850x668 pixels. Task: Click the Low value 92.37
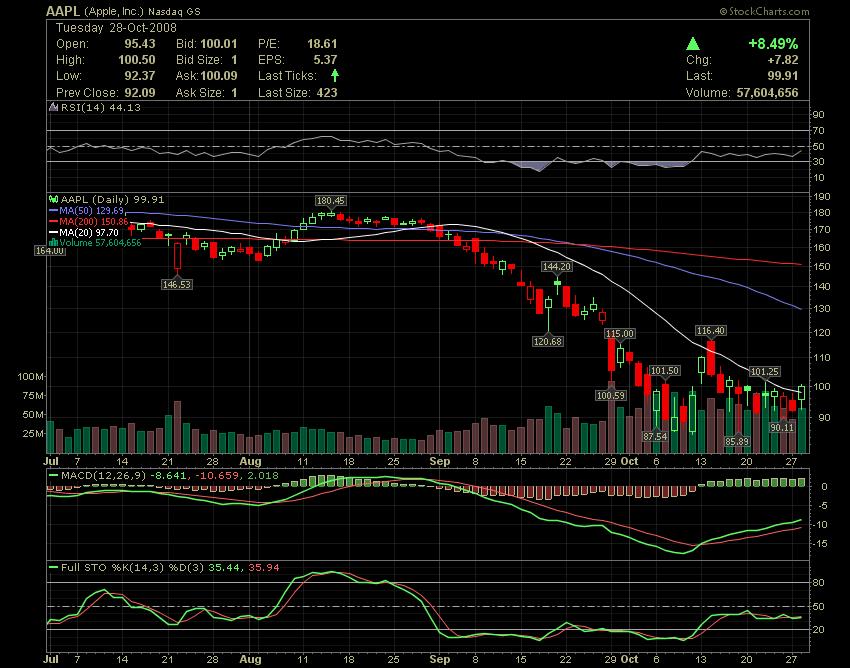tap(140, 75)
